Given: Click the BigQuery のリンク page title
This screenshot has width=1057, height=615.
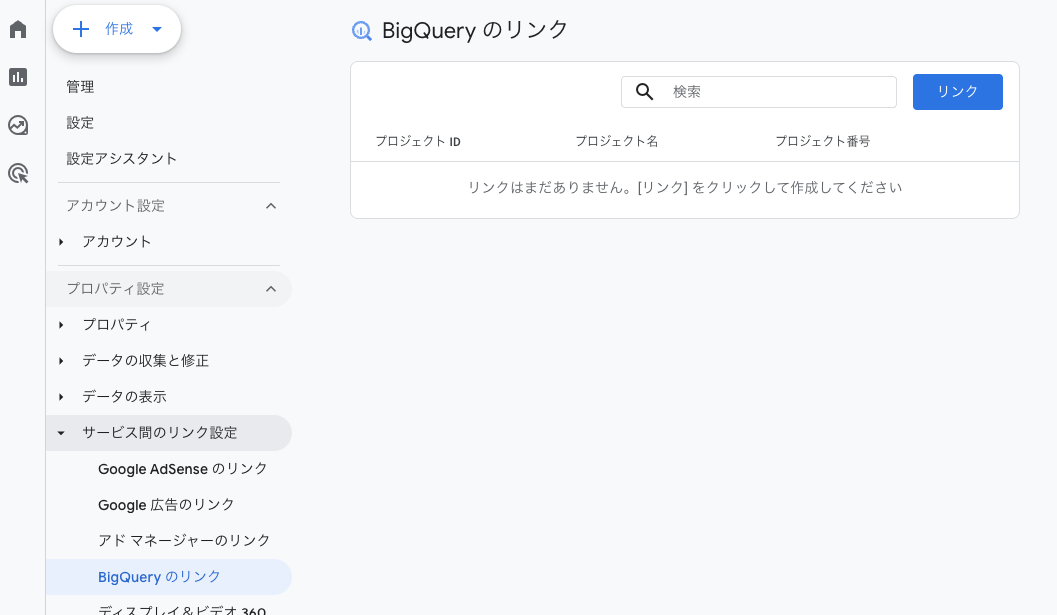Looking at the screenshot, I should [x=475, y=31].
